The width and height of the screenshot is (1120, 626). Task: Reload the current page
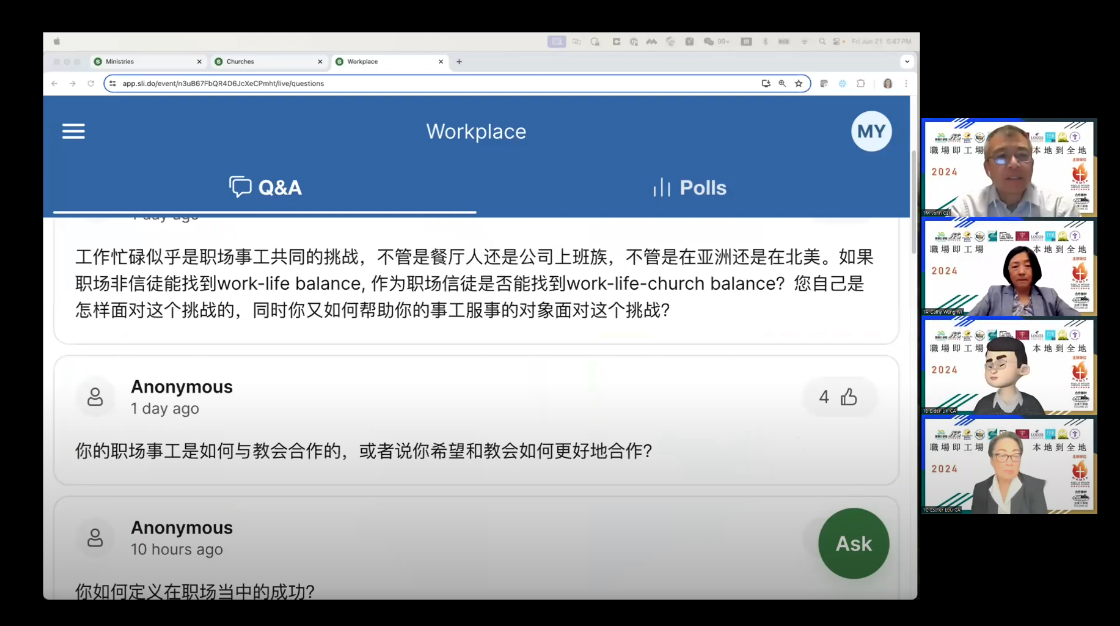click(91, 84)
